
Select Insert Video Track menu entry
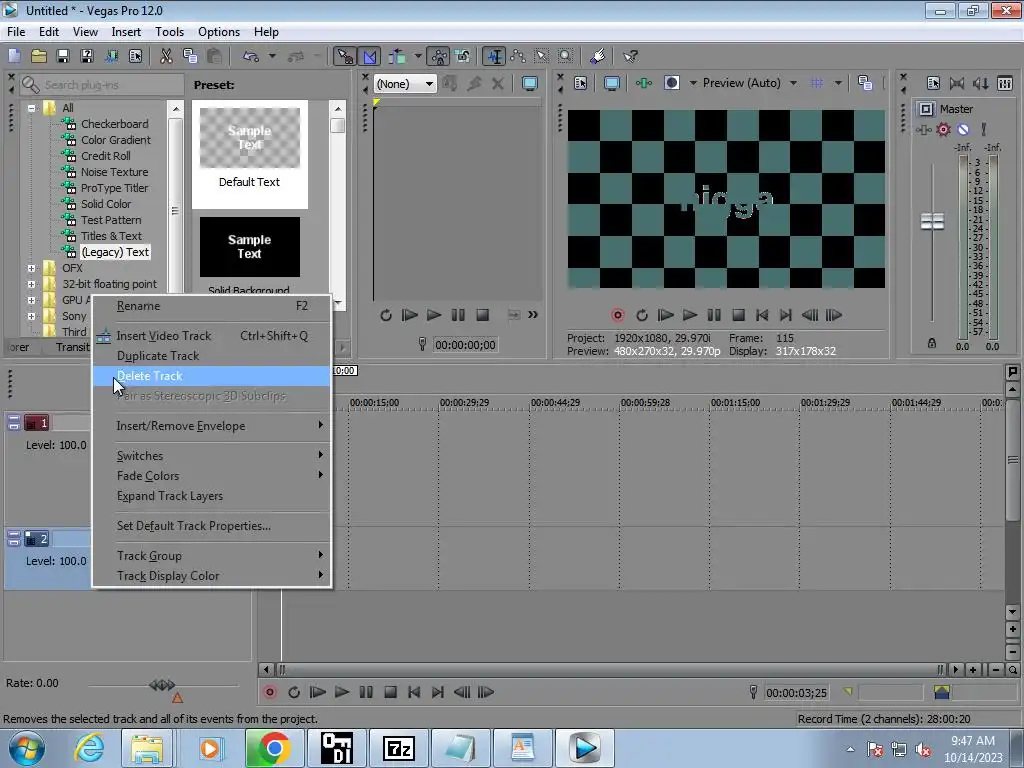click(x=212, y=336)
